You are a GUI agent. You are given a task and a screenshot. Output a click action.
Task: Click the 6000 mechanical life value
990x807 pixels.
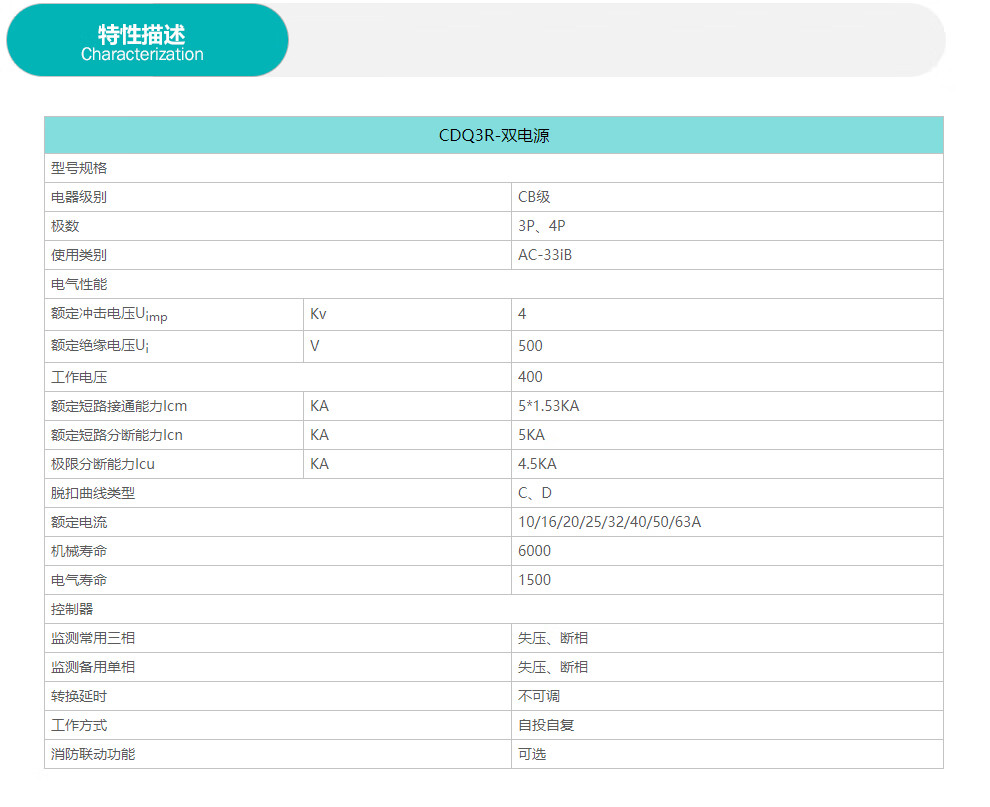pos(534,551)
